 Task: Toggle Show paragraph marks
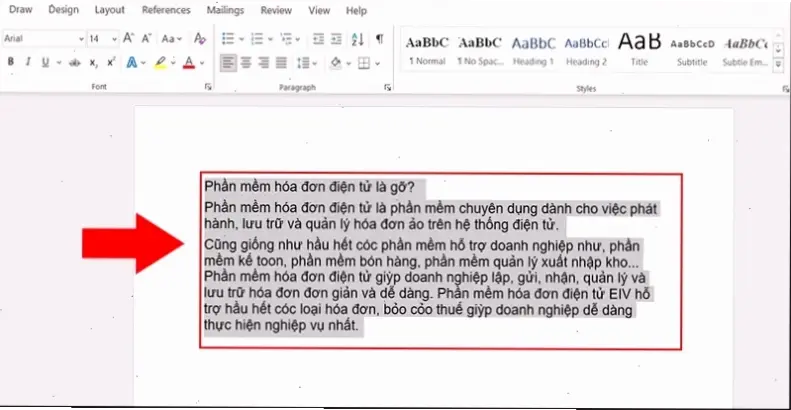(379, 38)
